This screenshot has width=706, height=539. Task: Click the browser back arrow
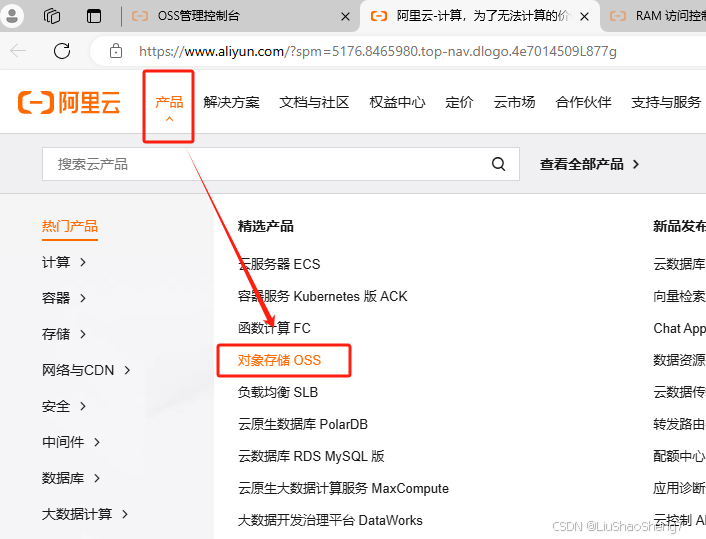[18, 51]
